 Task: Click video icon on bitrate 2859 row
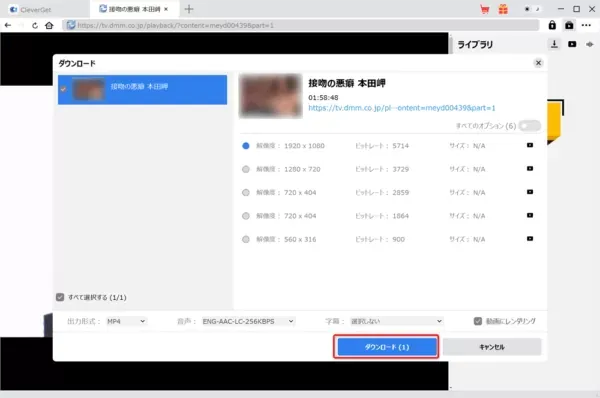tap(530, 192)
